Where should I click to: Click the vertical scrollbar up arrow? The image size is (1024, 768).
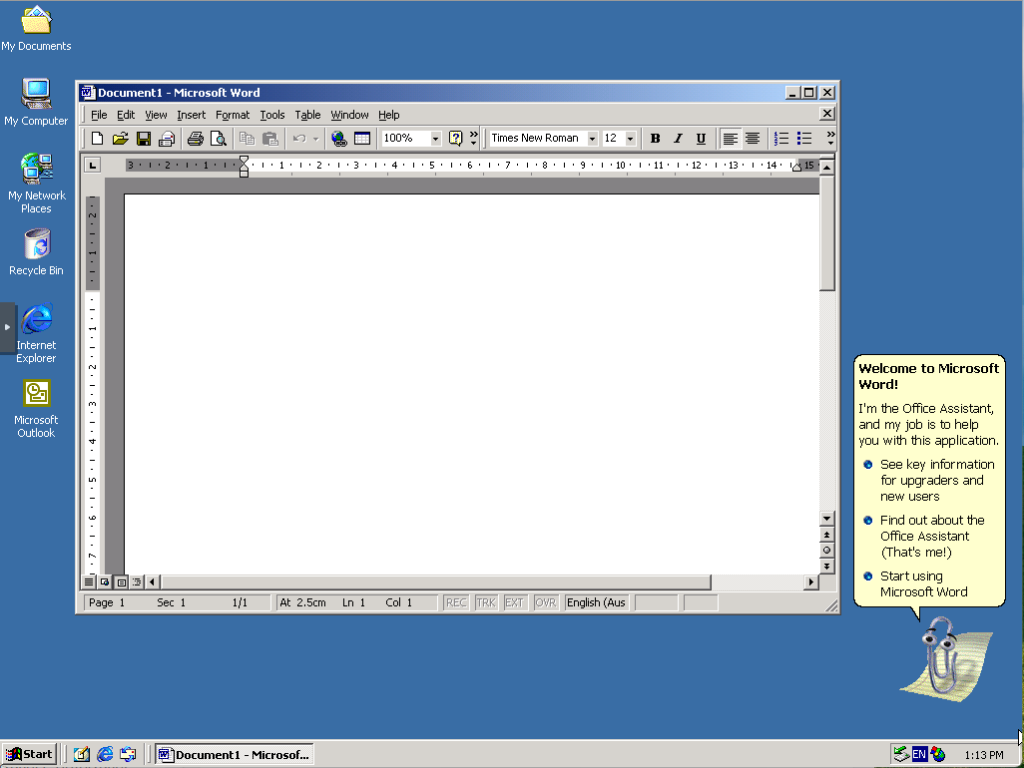827,168
